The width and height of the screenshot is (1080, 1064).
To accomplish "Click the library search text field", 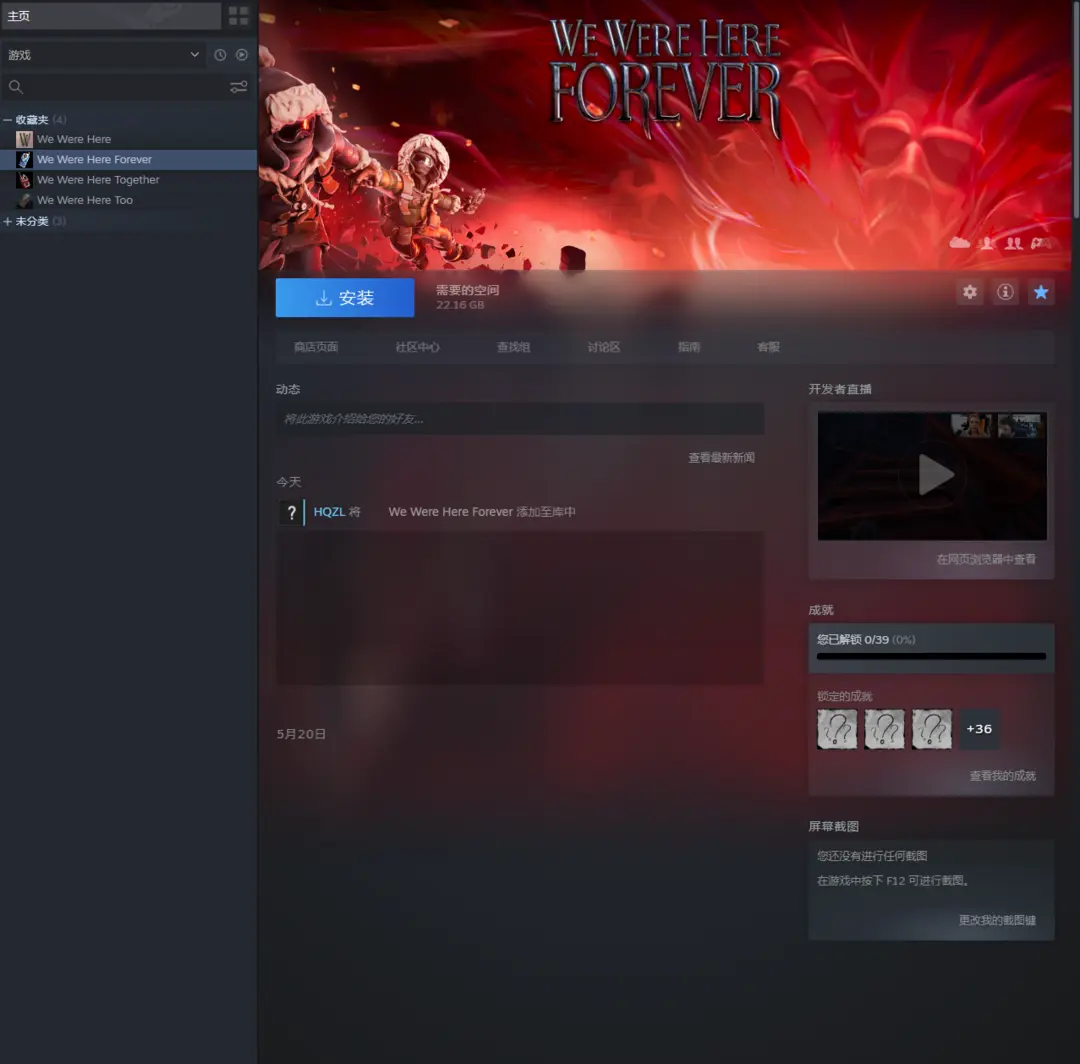I will (124, 87).
